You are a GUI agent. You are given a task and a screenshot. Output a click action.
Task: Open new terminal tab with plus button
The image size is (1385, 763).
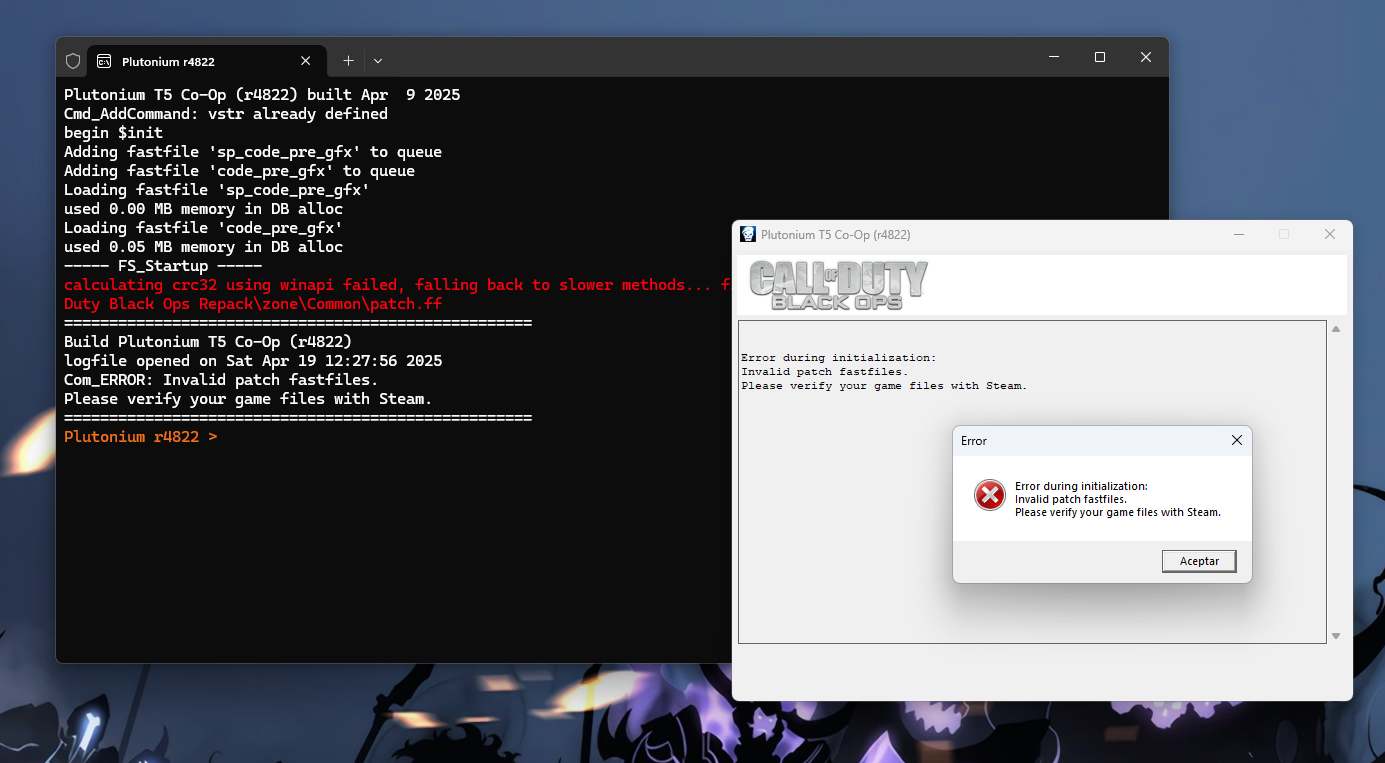click(348, 61)
